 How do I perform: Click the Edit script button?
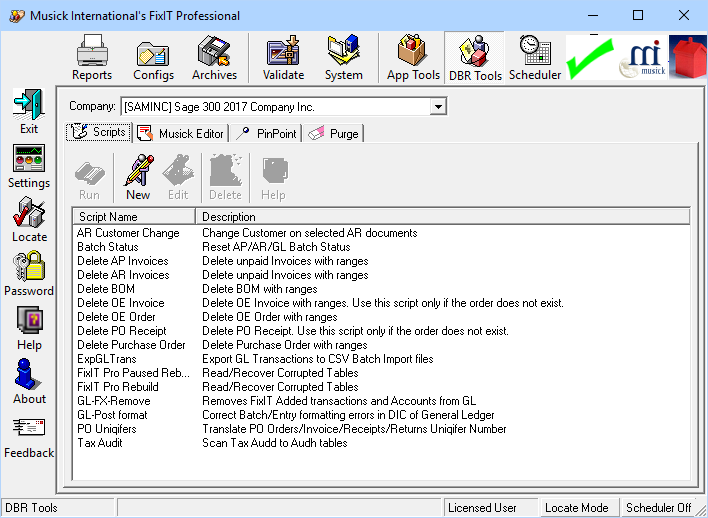178,177
